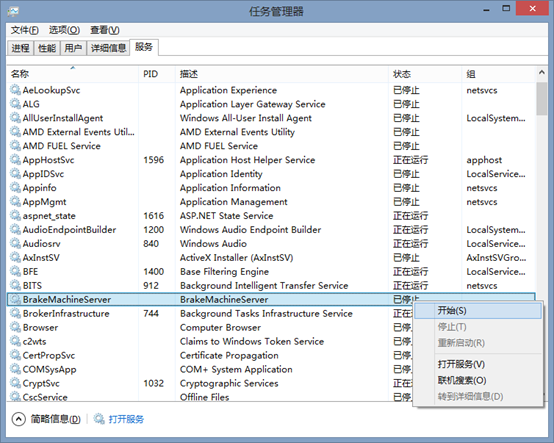Image resolution: width=554 pixels, height=443 pixels.
Task: Choose 打开服务(V) in the context menu
Action: 477,364
